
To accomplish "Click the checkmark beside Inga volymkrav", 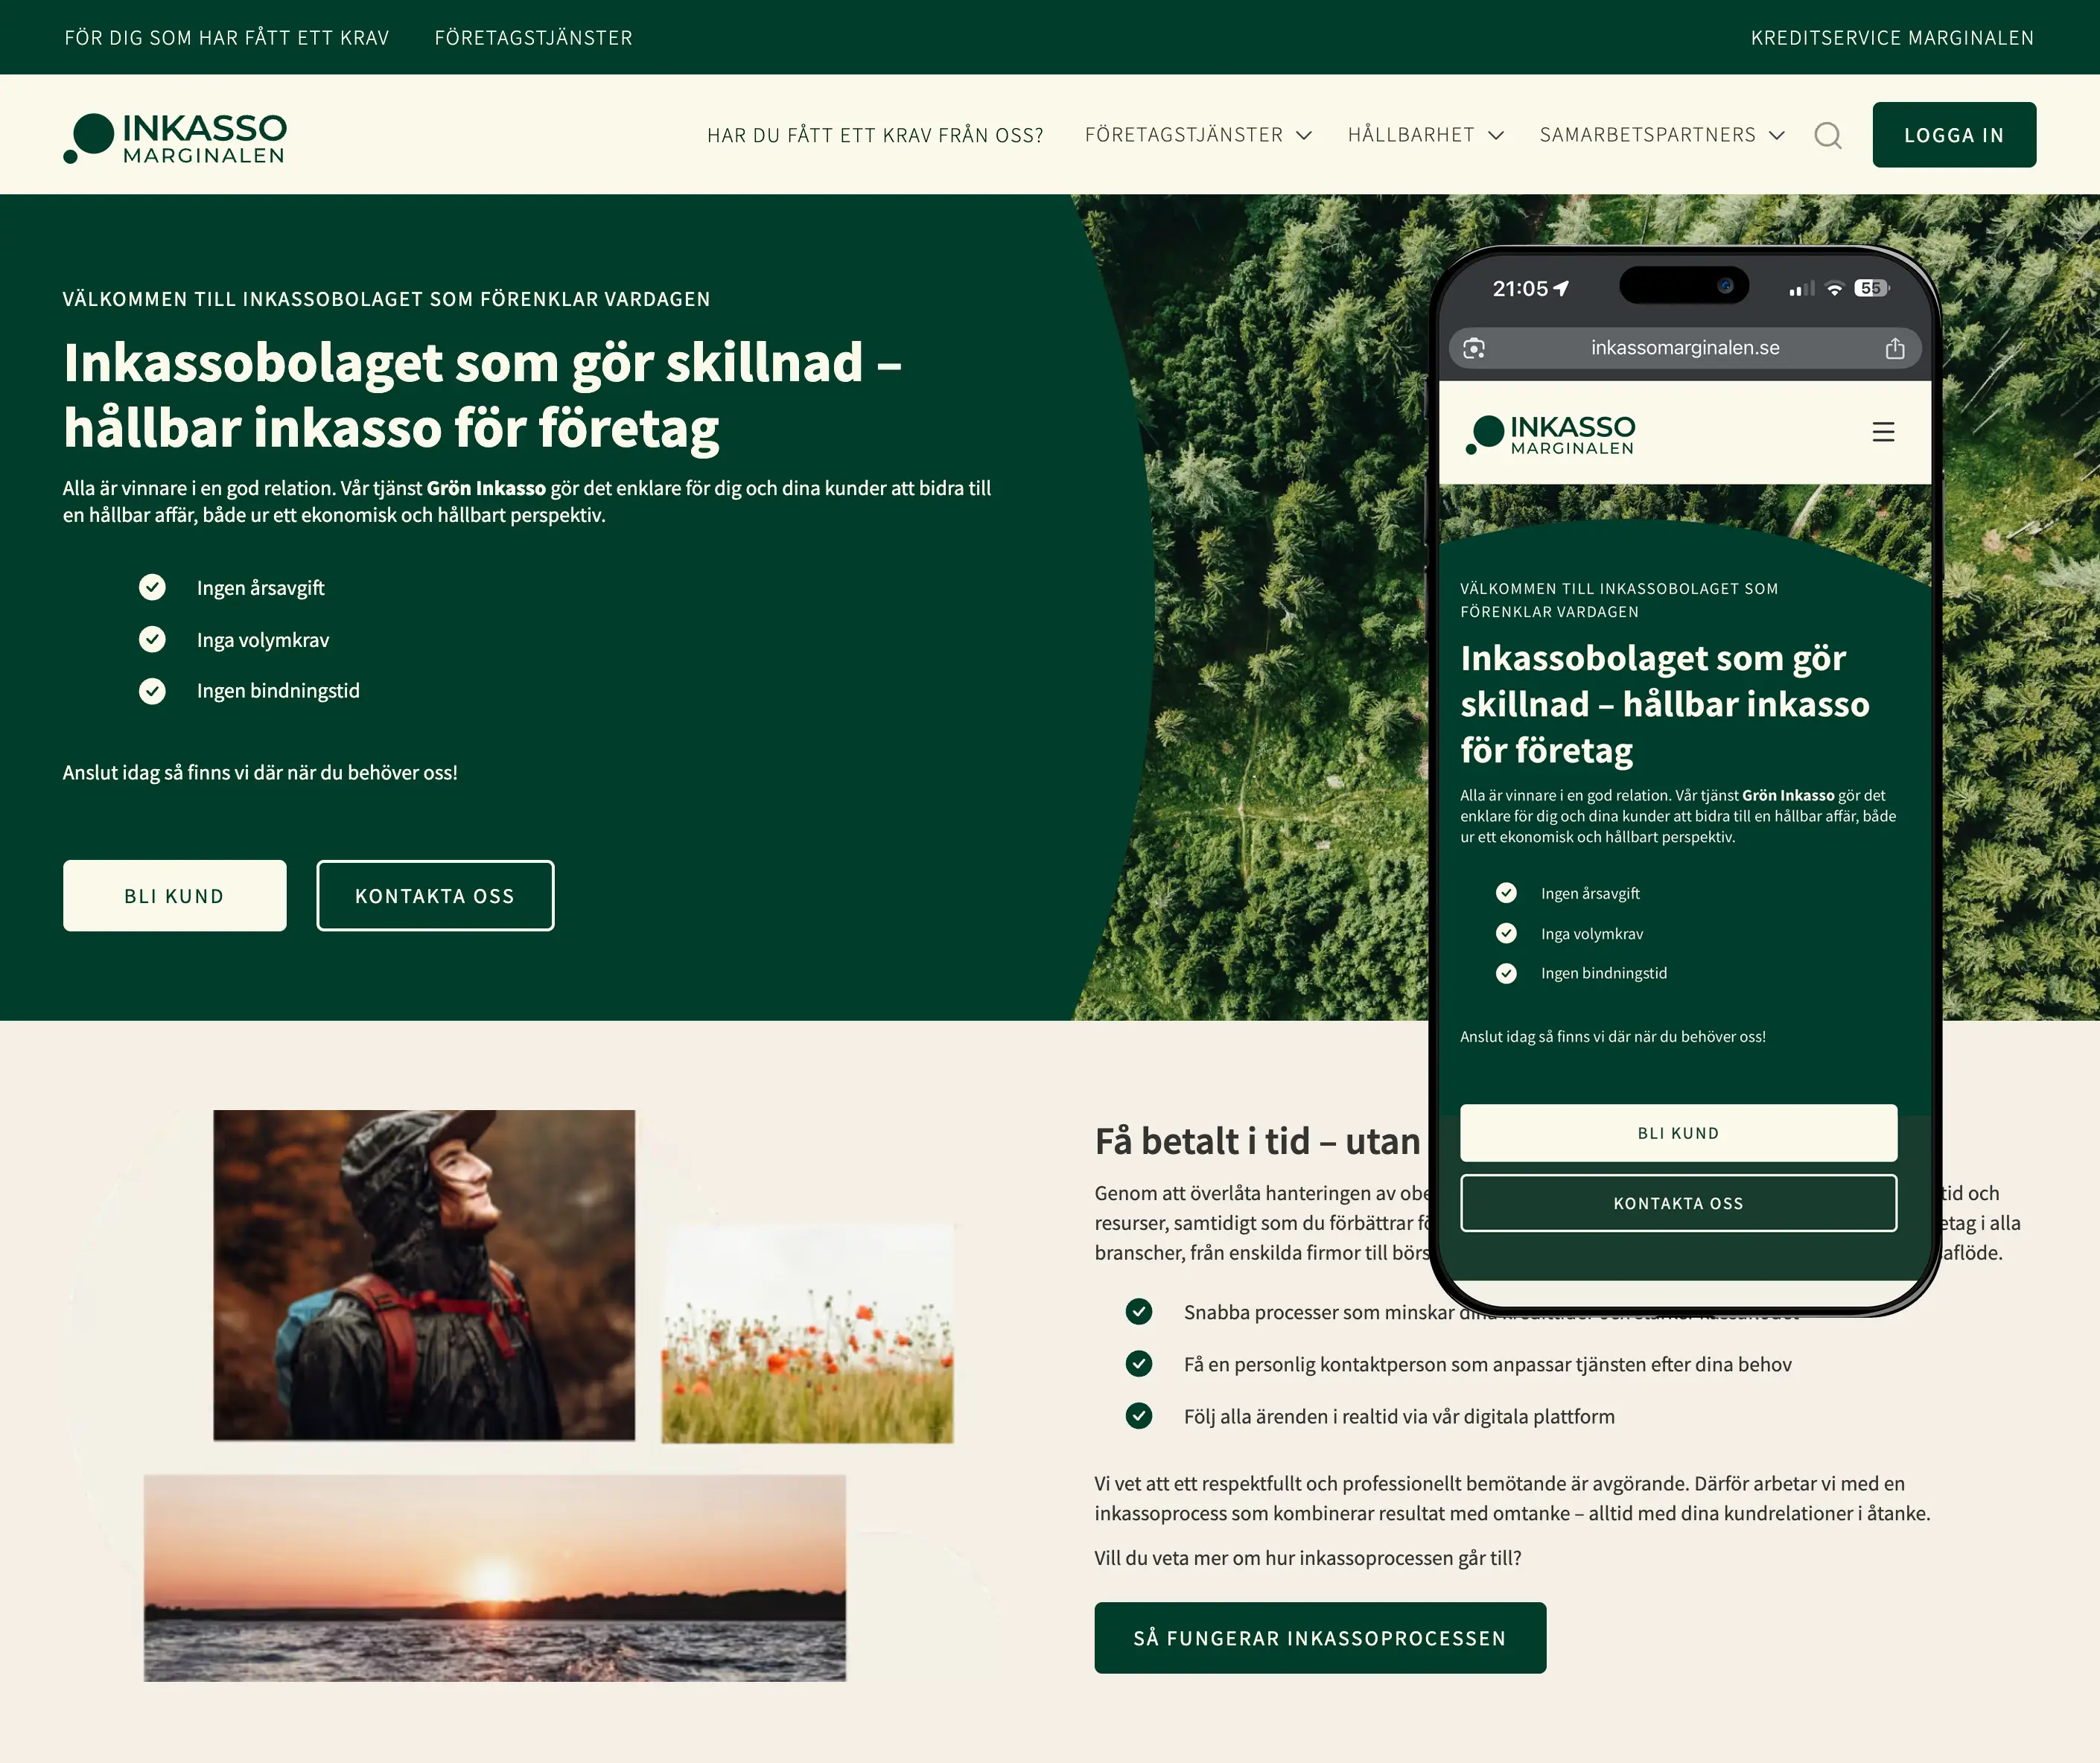I will pos(152,639).
